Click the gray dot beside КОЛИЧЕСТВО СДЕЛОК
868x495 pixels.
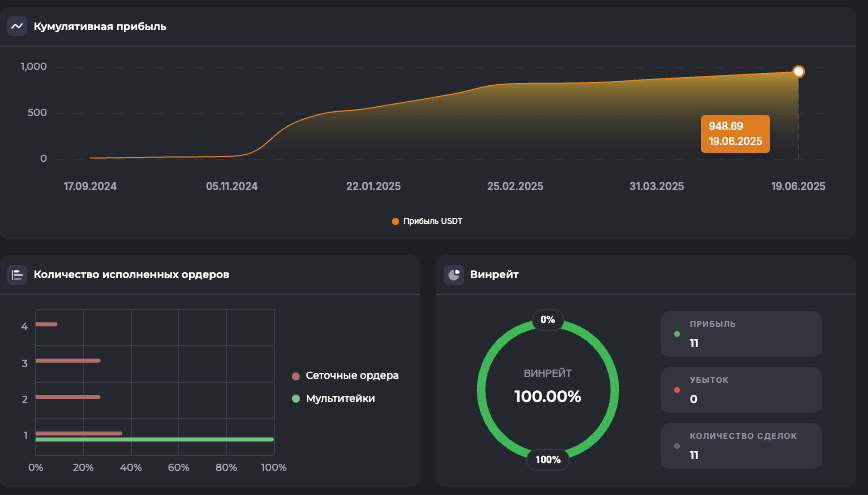[x=677, y=446]
